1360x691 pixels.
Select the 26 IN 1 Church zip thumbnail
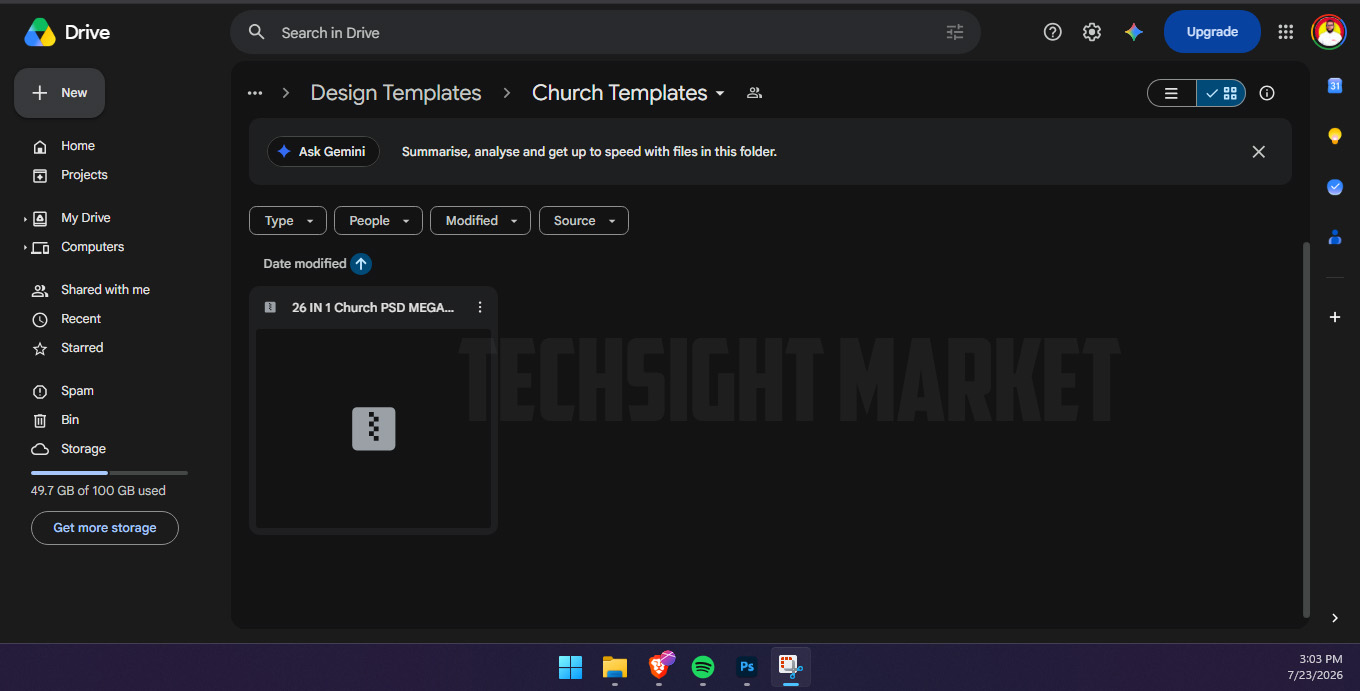coord(374,429)
